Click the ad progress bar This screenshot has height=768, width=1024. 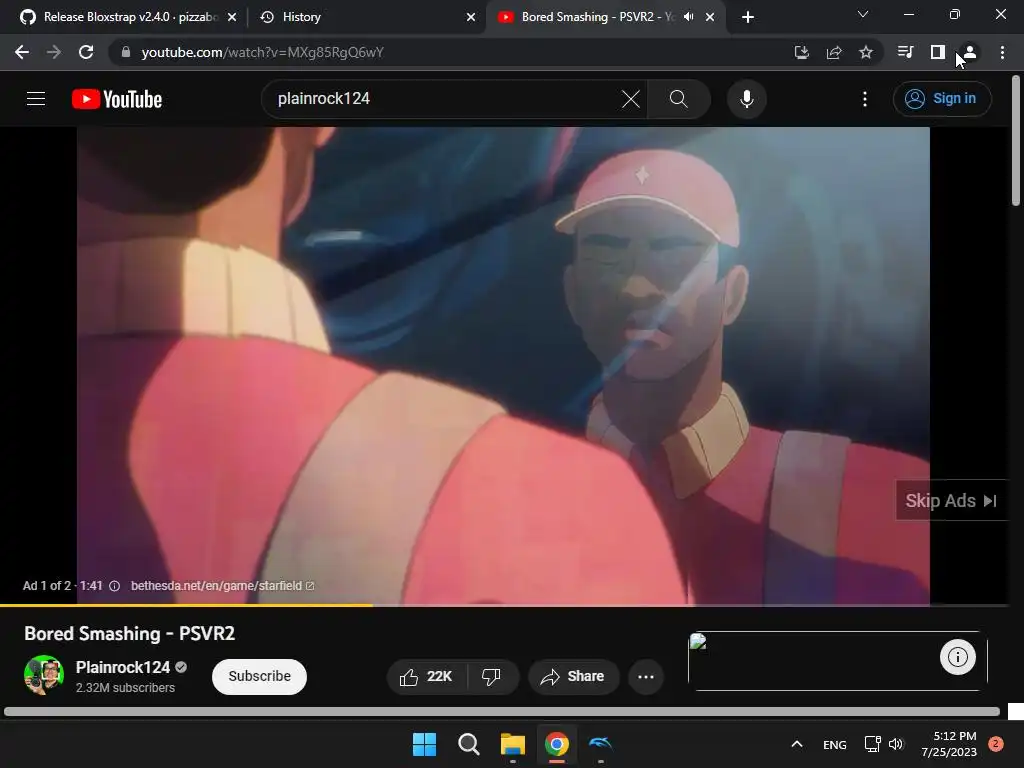[504, 605]
